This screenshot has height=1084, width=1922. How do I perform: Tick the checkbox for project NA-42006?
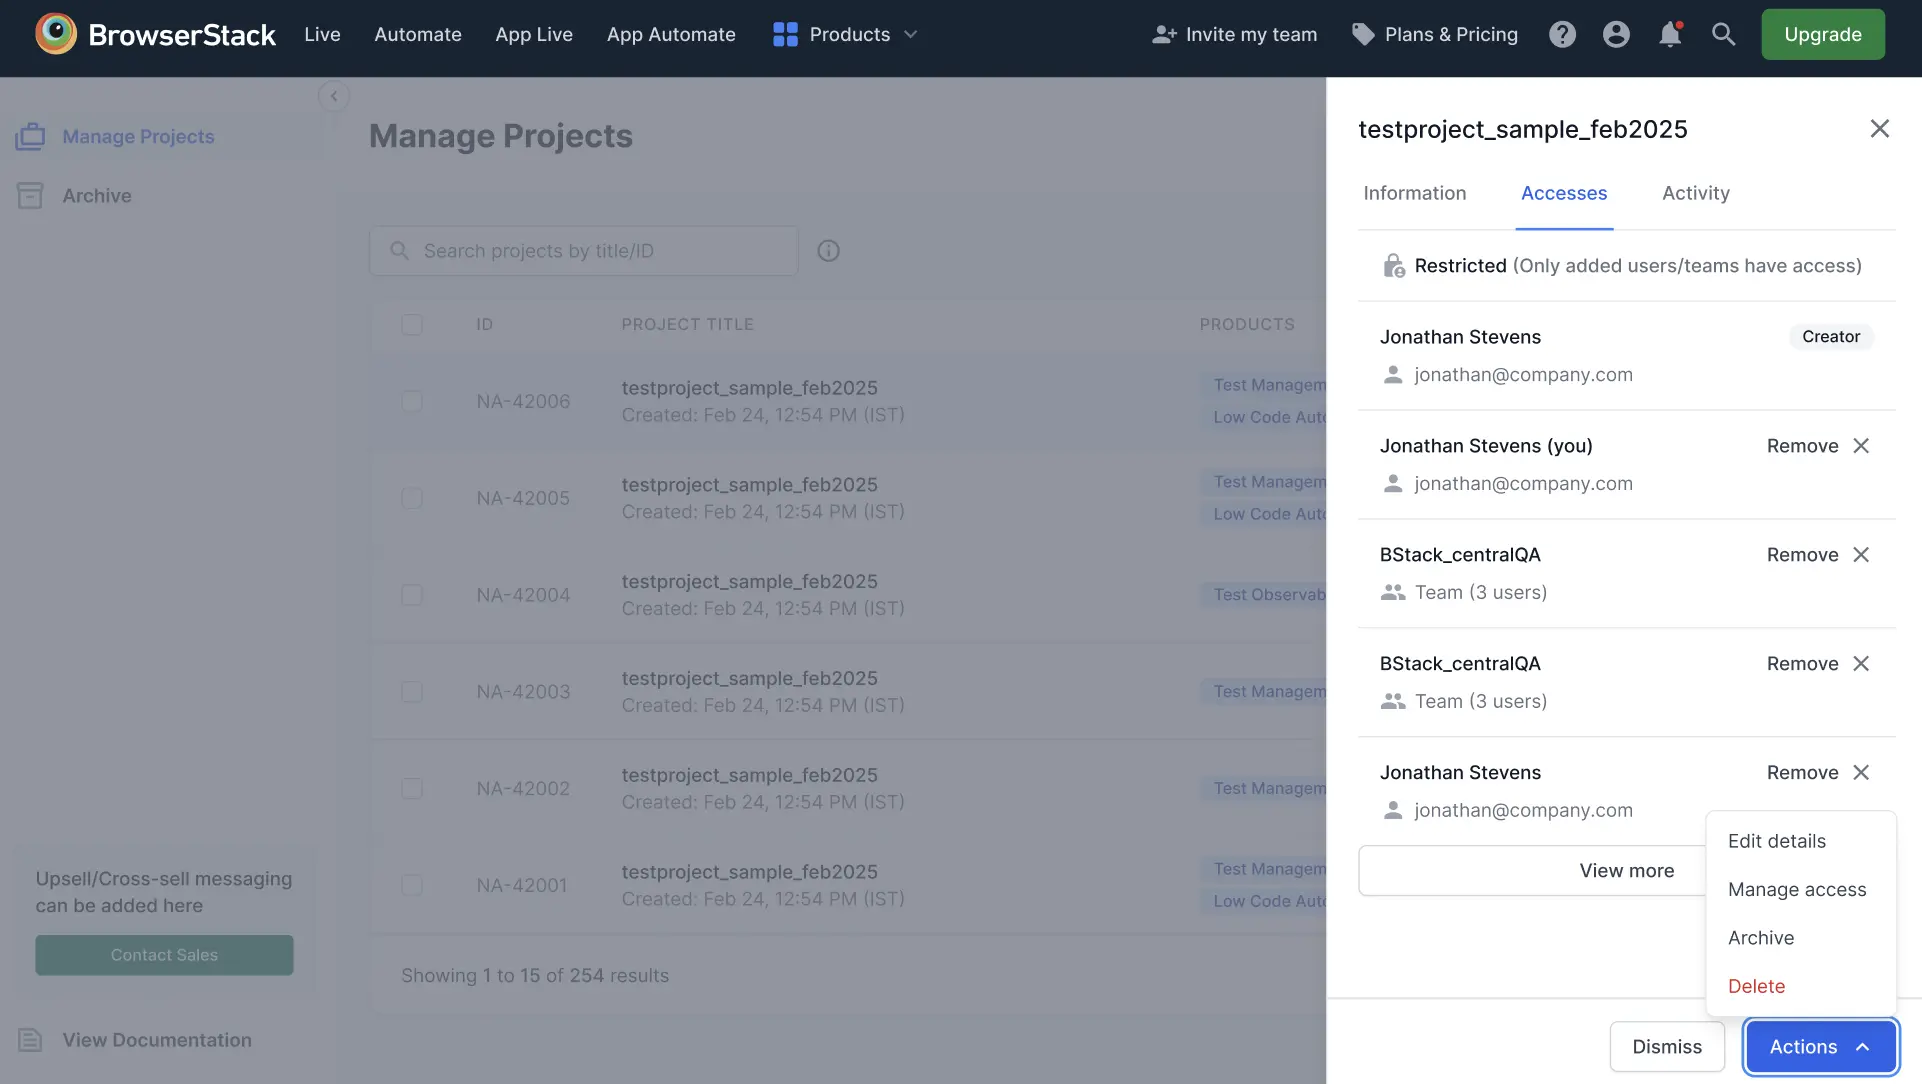[412, 401]
